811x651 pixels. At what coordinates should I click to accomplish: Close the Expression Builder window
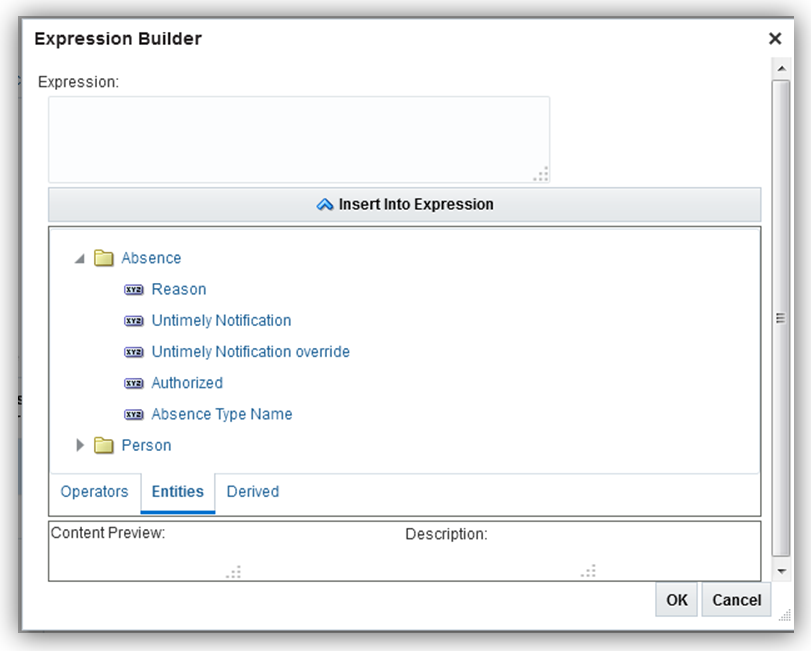click(774, 39)
